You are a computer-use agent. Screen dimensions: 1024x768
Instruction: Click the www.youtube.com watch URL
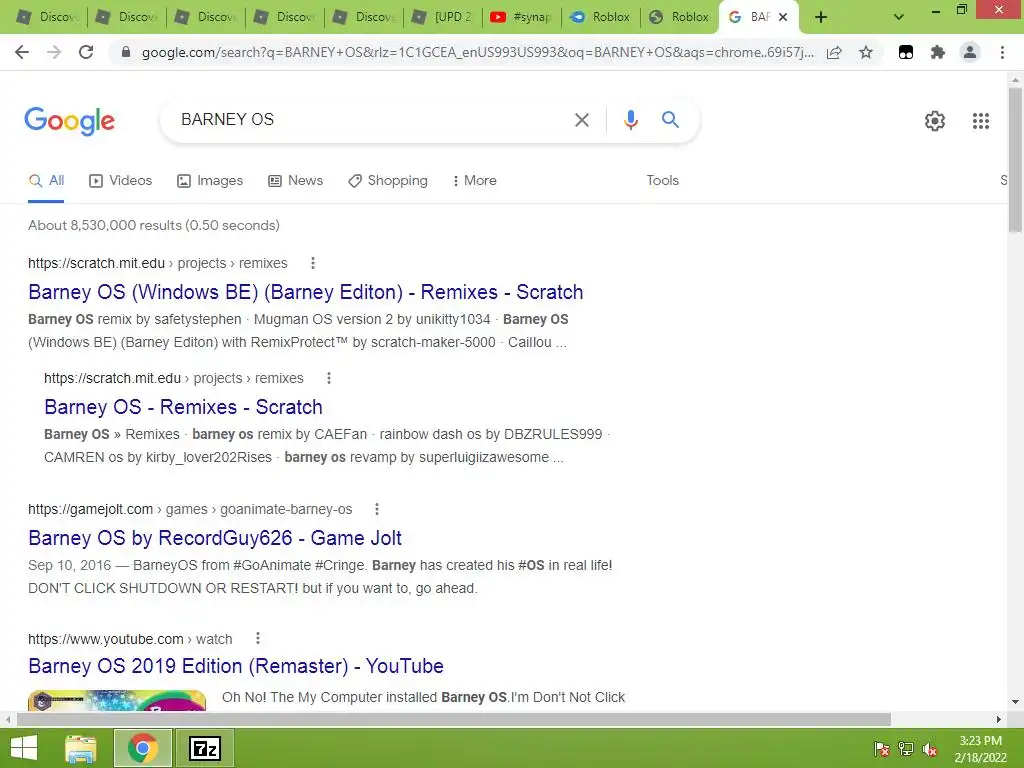[130, 639]
